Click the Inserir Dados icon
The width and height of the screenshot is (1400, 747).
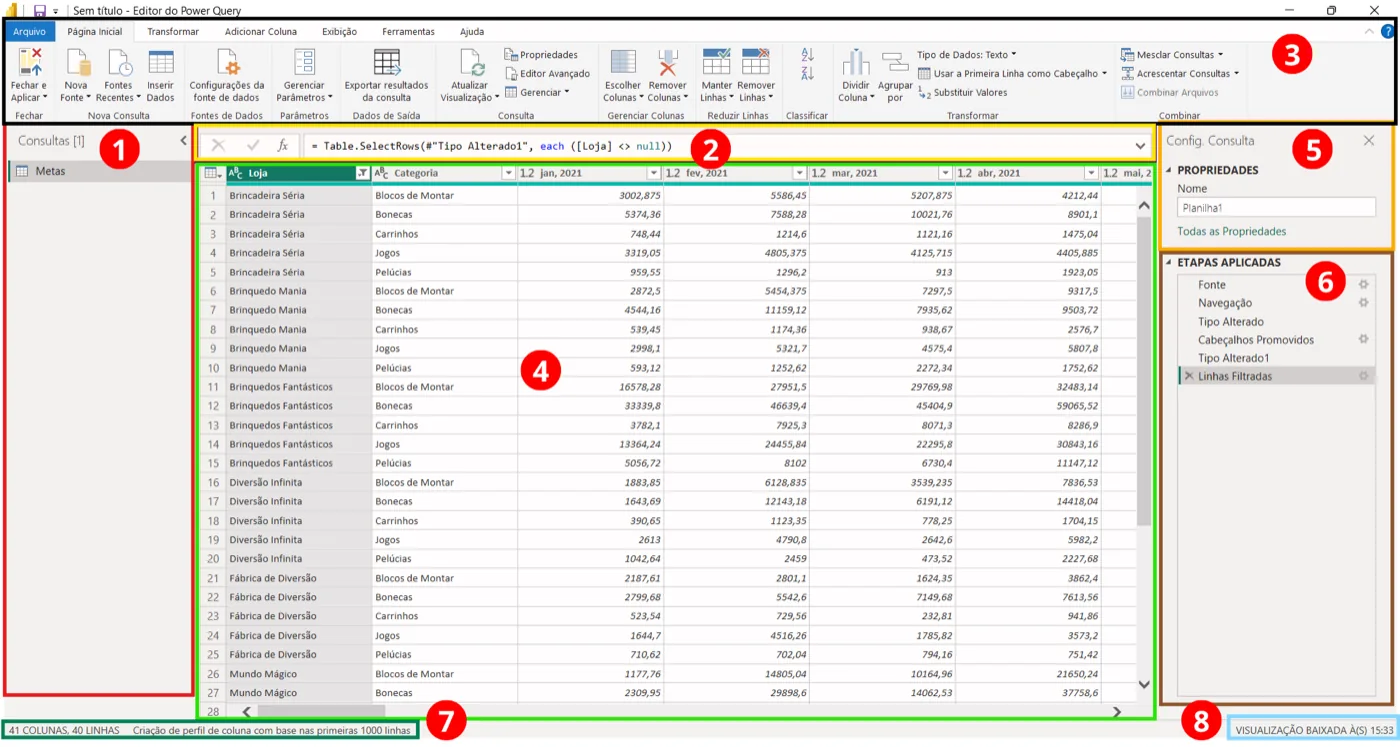click(161, 62)
